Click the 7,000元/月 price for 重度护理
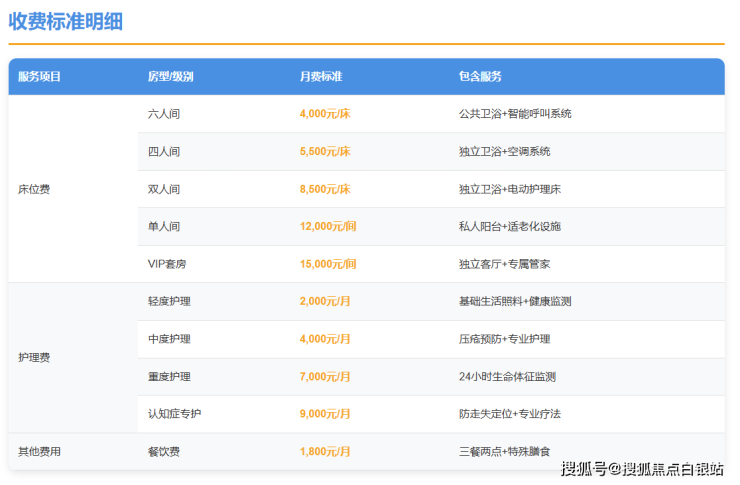This screenshot has width=740, height=485. [325, 377]
